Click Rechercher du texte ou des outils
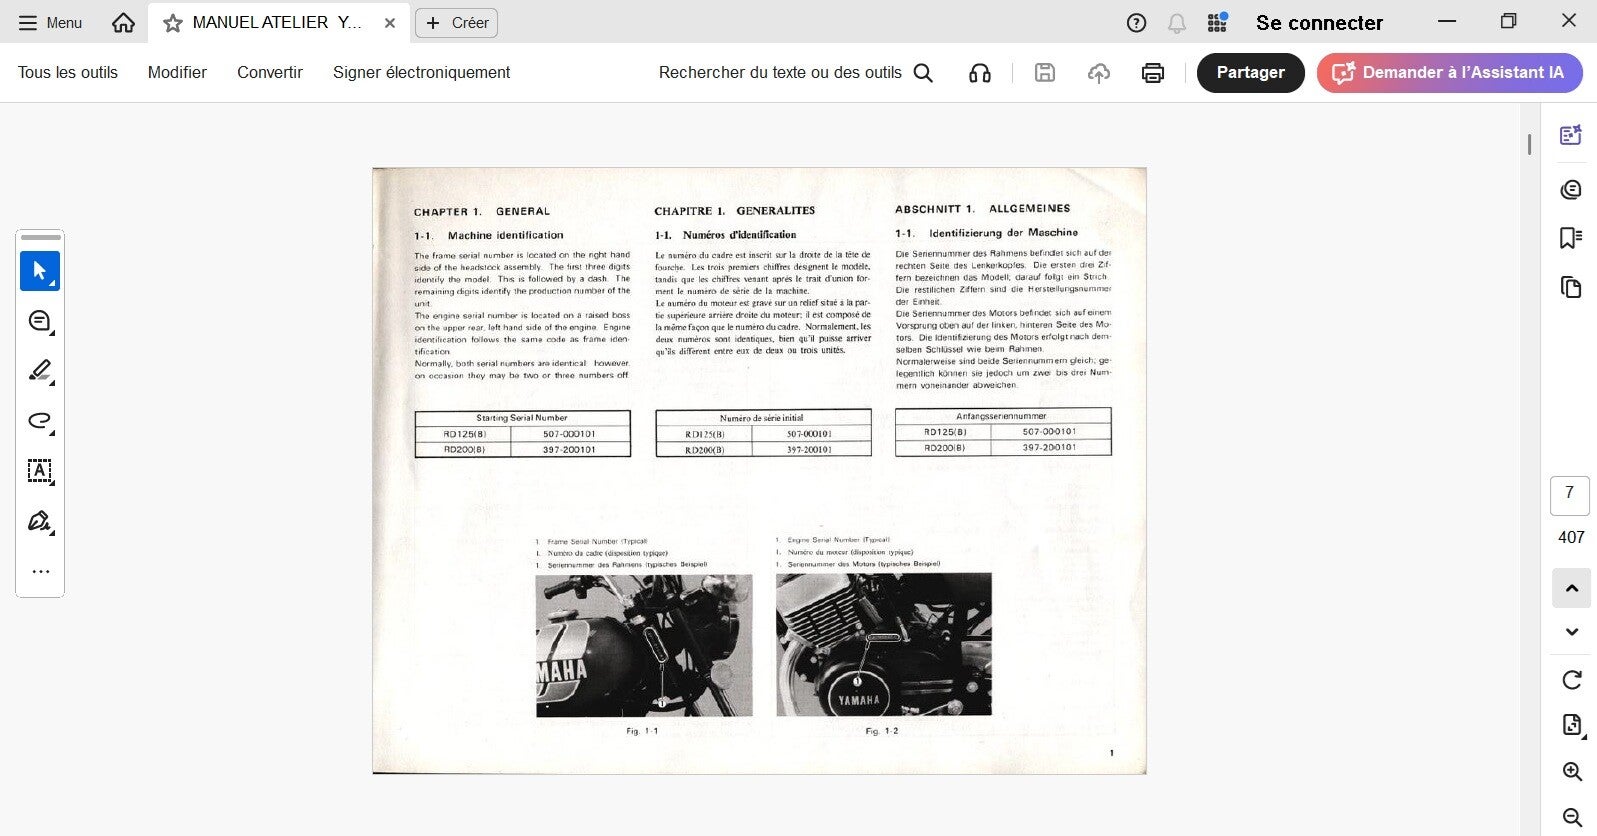 (780, 72)
